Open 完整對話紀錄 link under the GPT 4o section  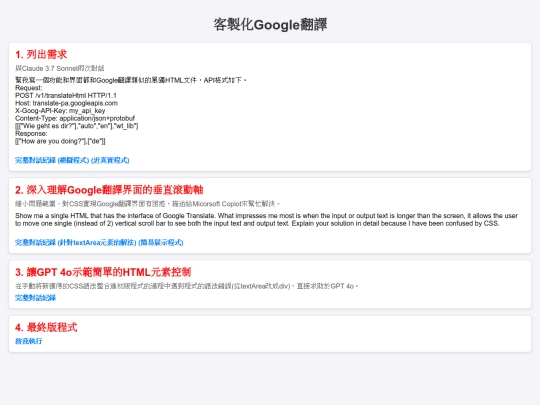tap(35, 298)
